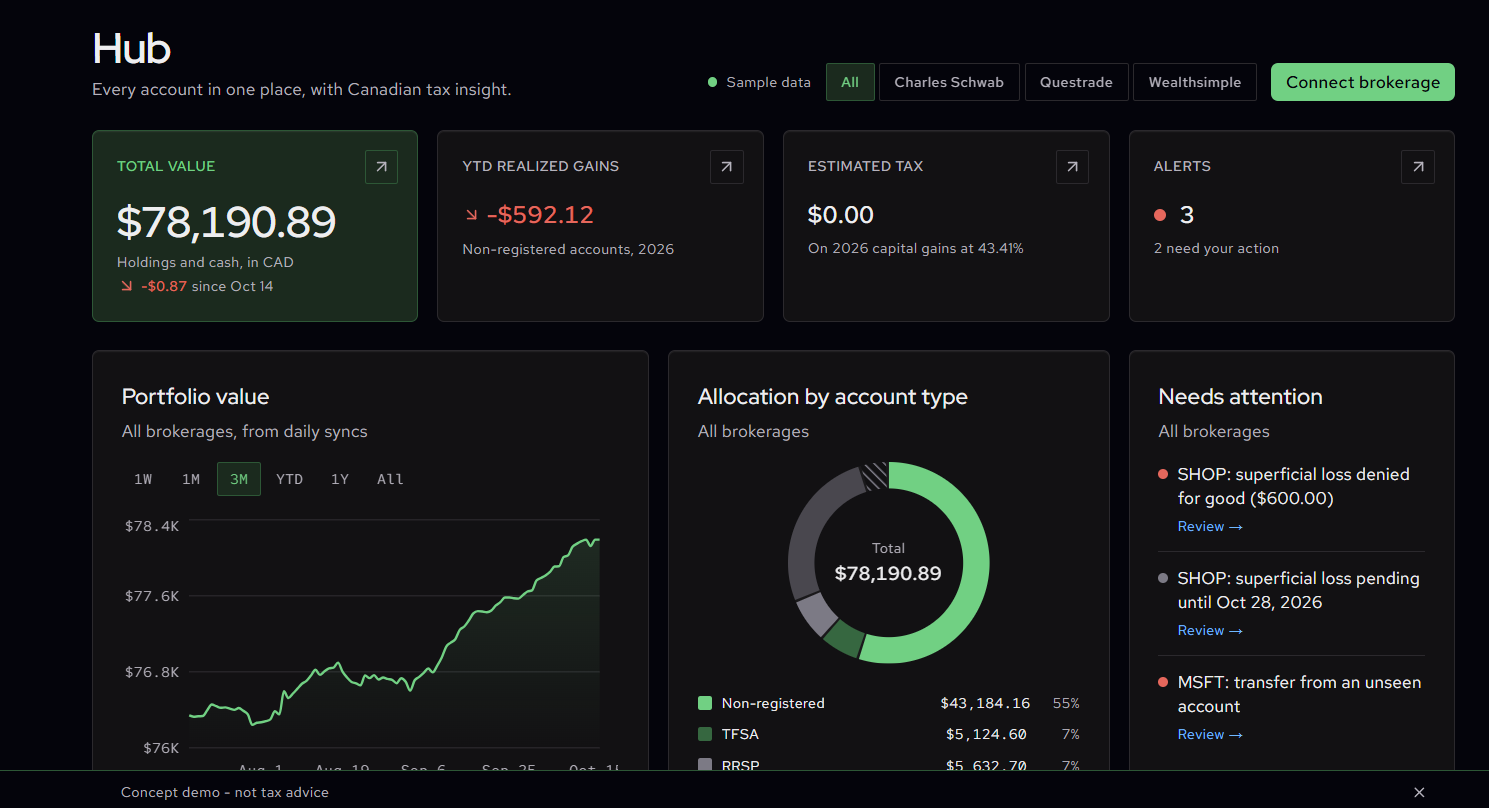Click the TFSA legend color swatch

[705, 734]
